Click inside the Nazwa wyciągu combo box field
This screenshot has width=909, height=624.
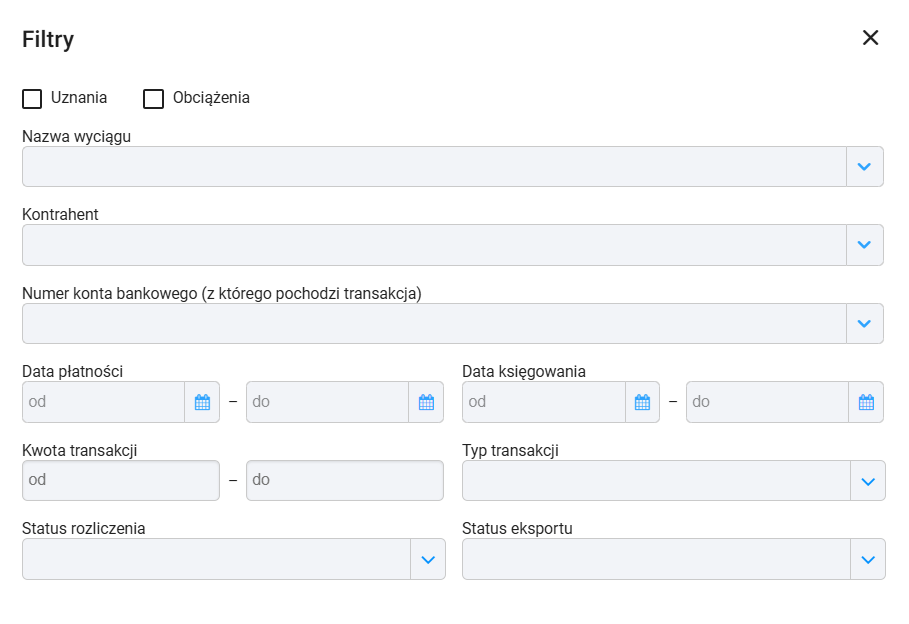tap(434, 166)
